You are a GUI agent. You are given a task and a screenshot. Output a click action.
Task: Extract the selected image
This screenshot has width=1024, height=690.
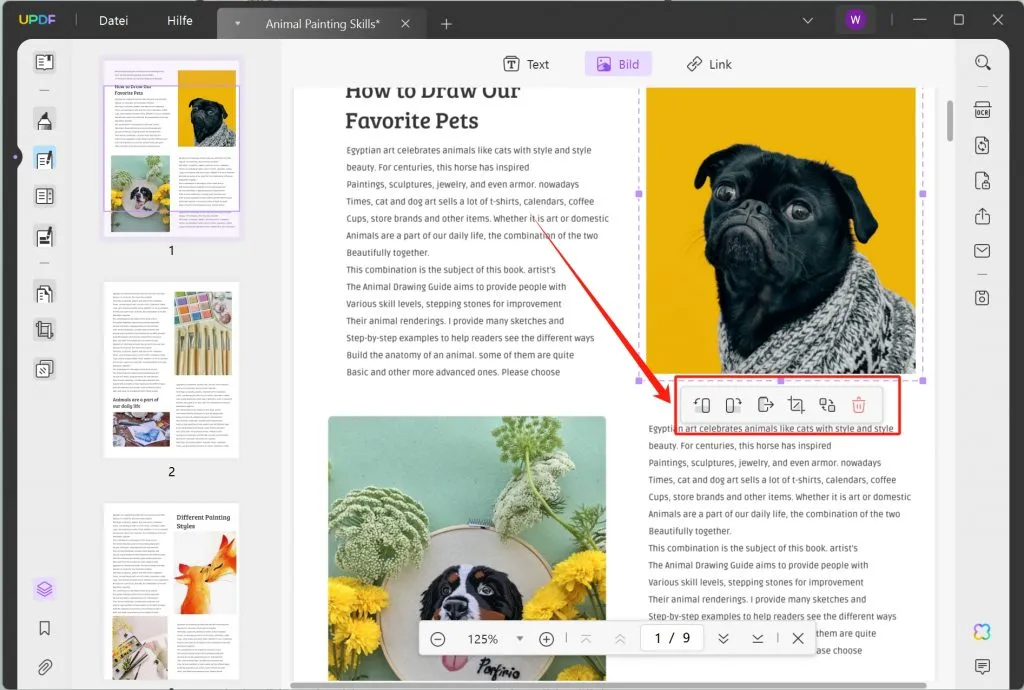(x=765, y=404)
